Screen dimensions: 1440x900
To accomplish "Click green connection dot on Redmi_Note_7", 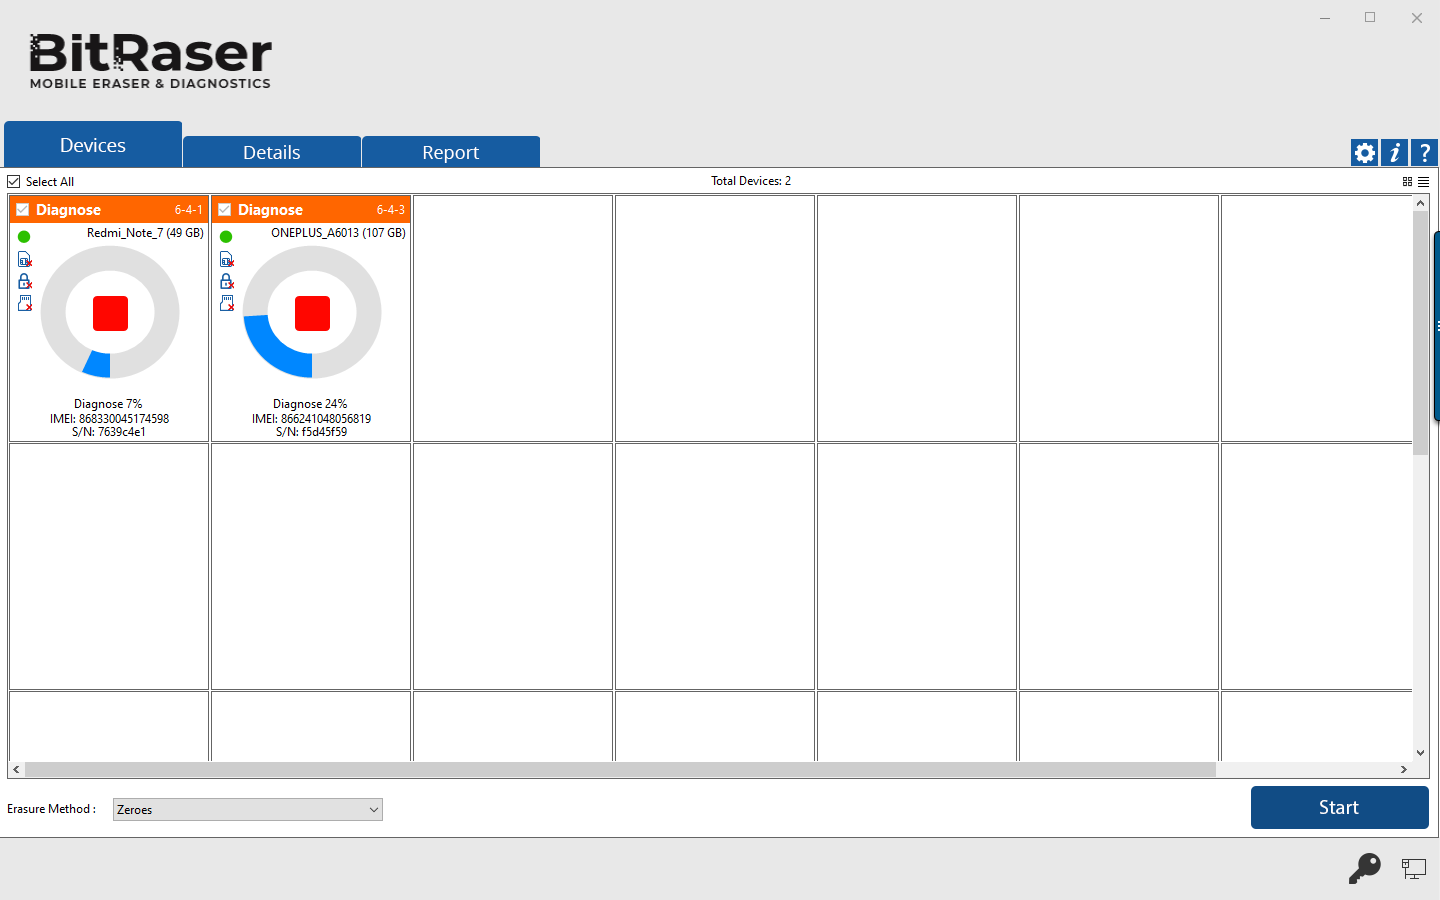I will (24, 237).
